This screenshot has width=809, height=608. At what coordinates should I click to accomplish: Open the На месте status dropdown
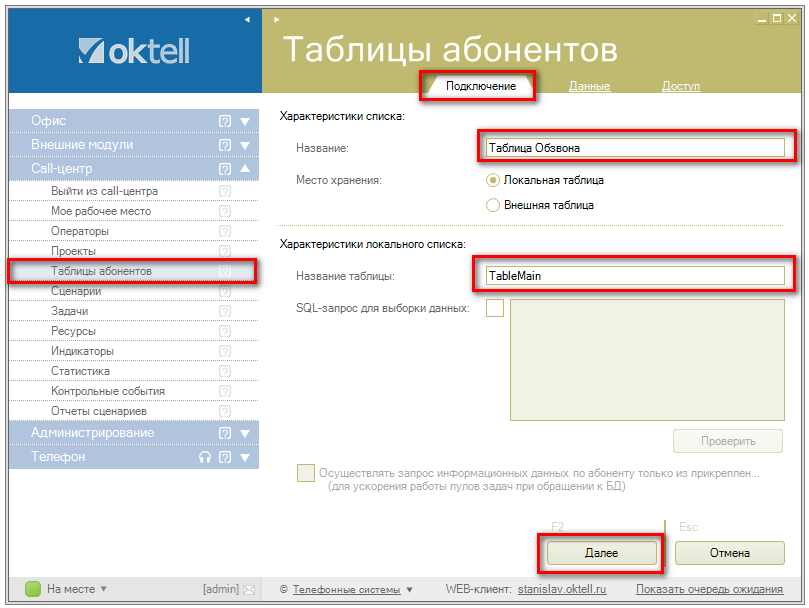coord(103,589)
